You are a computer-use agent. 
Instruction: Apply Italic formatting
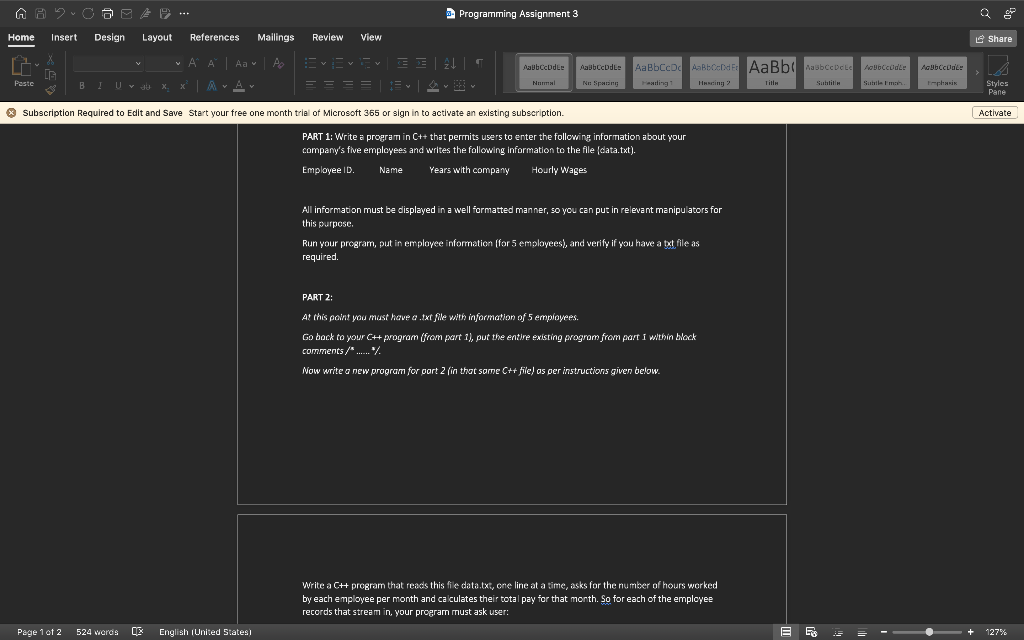click(x=100, y=85)
